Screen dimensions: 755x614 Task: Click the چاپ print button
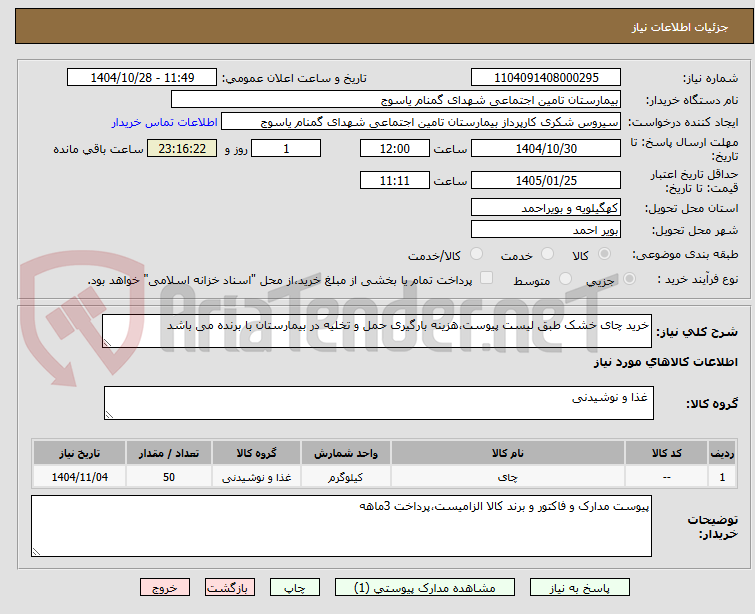tap(295, 588)
